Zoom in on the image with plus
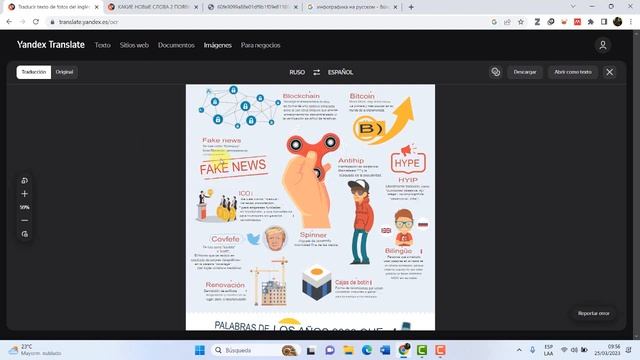 (x=24, y=194)
